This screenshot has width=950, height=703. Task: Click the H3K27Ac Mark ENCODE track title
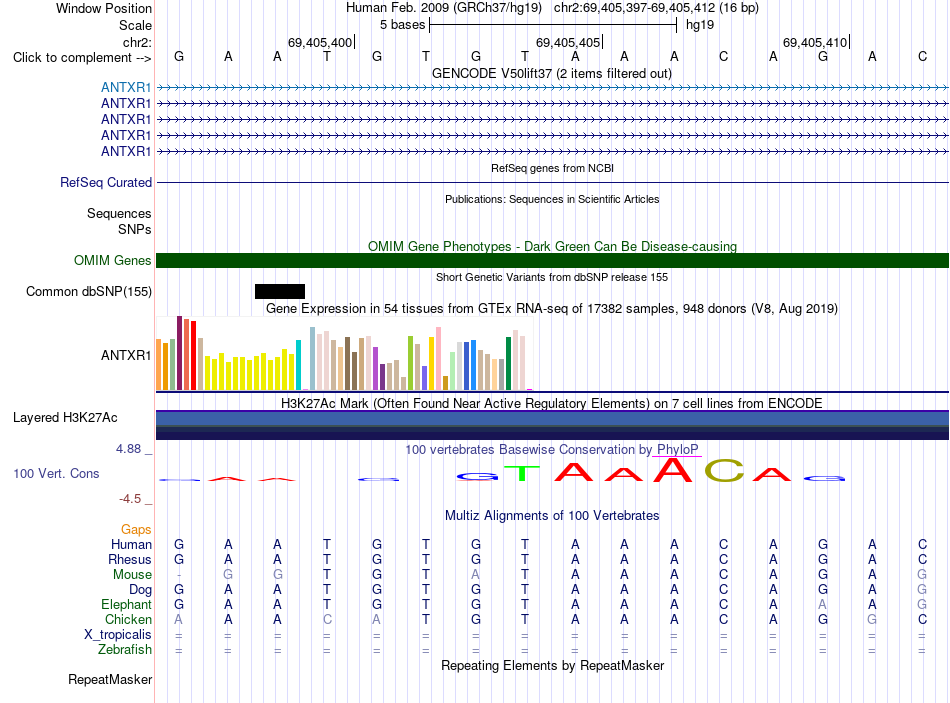point(552,404)
